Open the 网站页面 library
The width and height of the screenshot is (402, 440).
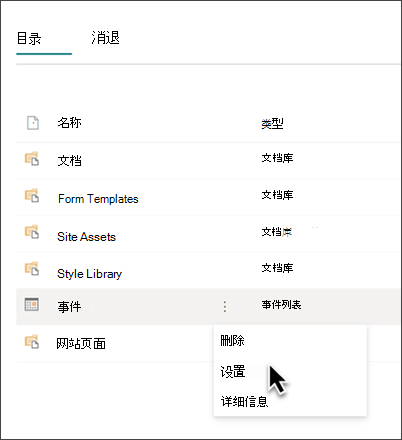(81, 343)
